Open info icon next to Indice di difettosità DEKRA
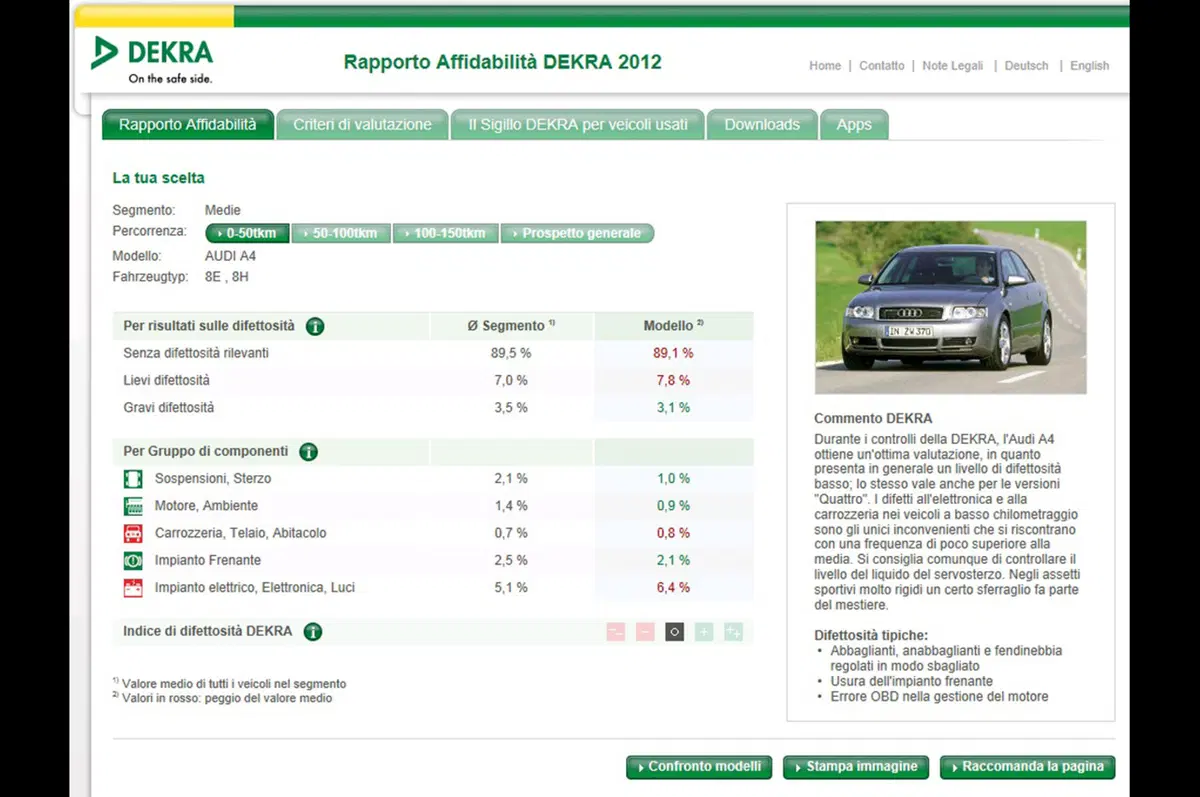 pyautogui.click(x=312, y=632)
